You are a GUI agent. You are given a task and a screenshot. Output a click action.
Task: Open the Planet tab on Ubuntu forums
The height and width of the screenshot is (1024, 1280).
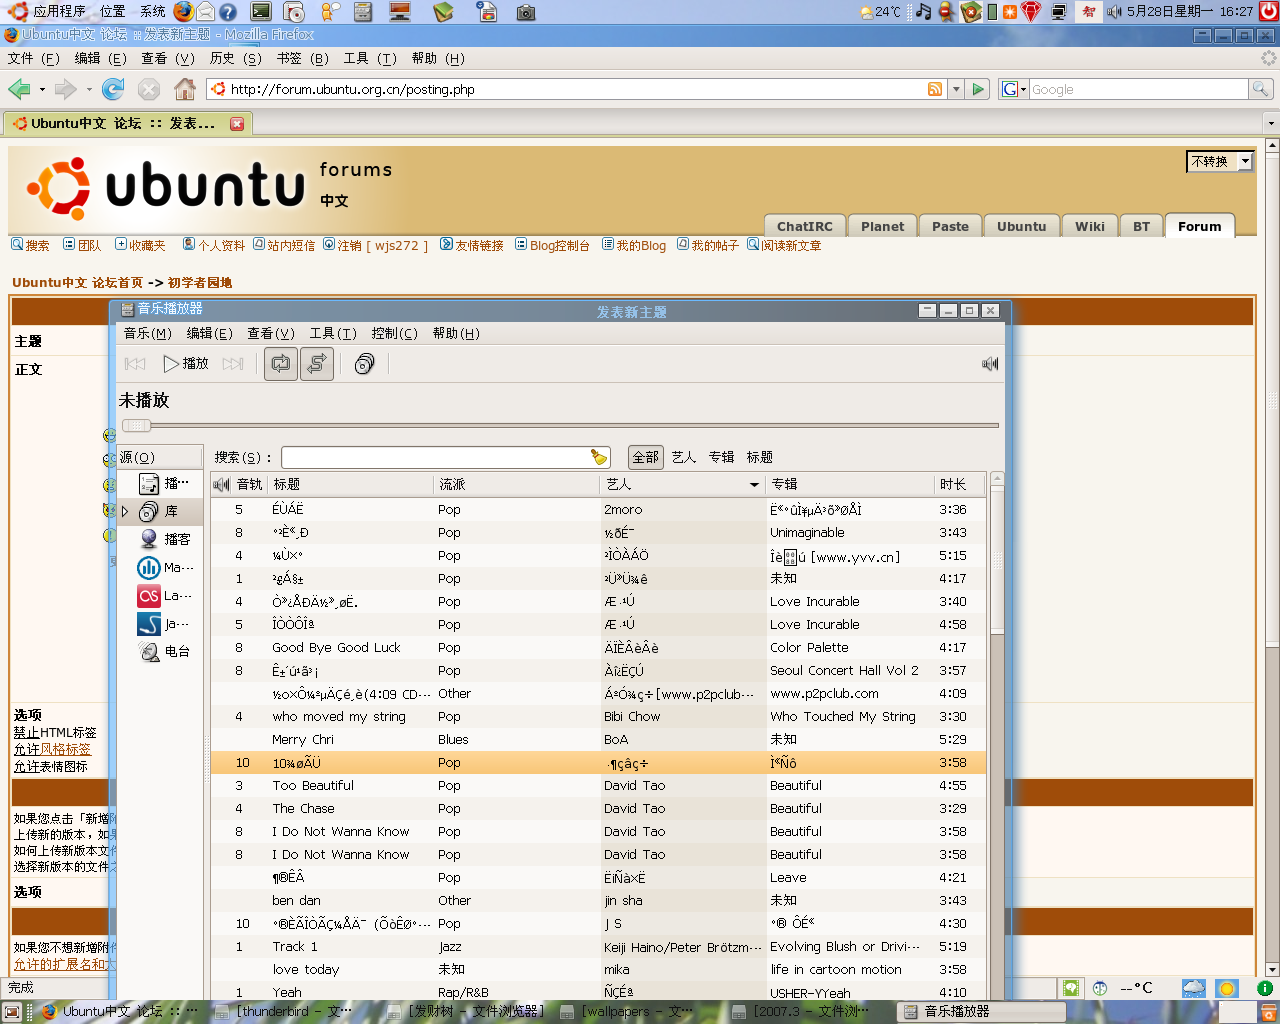coord(882,226)
